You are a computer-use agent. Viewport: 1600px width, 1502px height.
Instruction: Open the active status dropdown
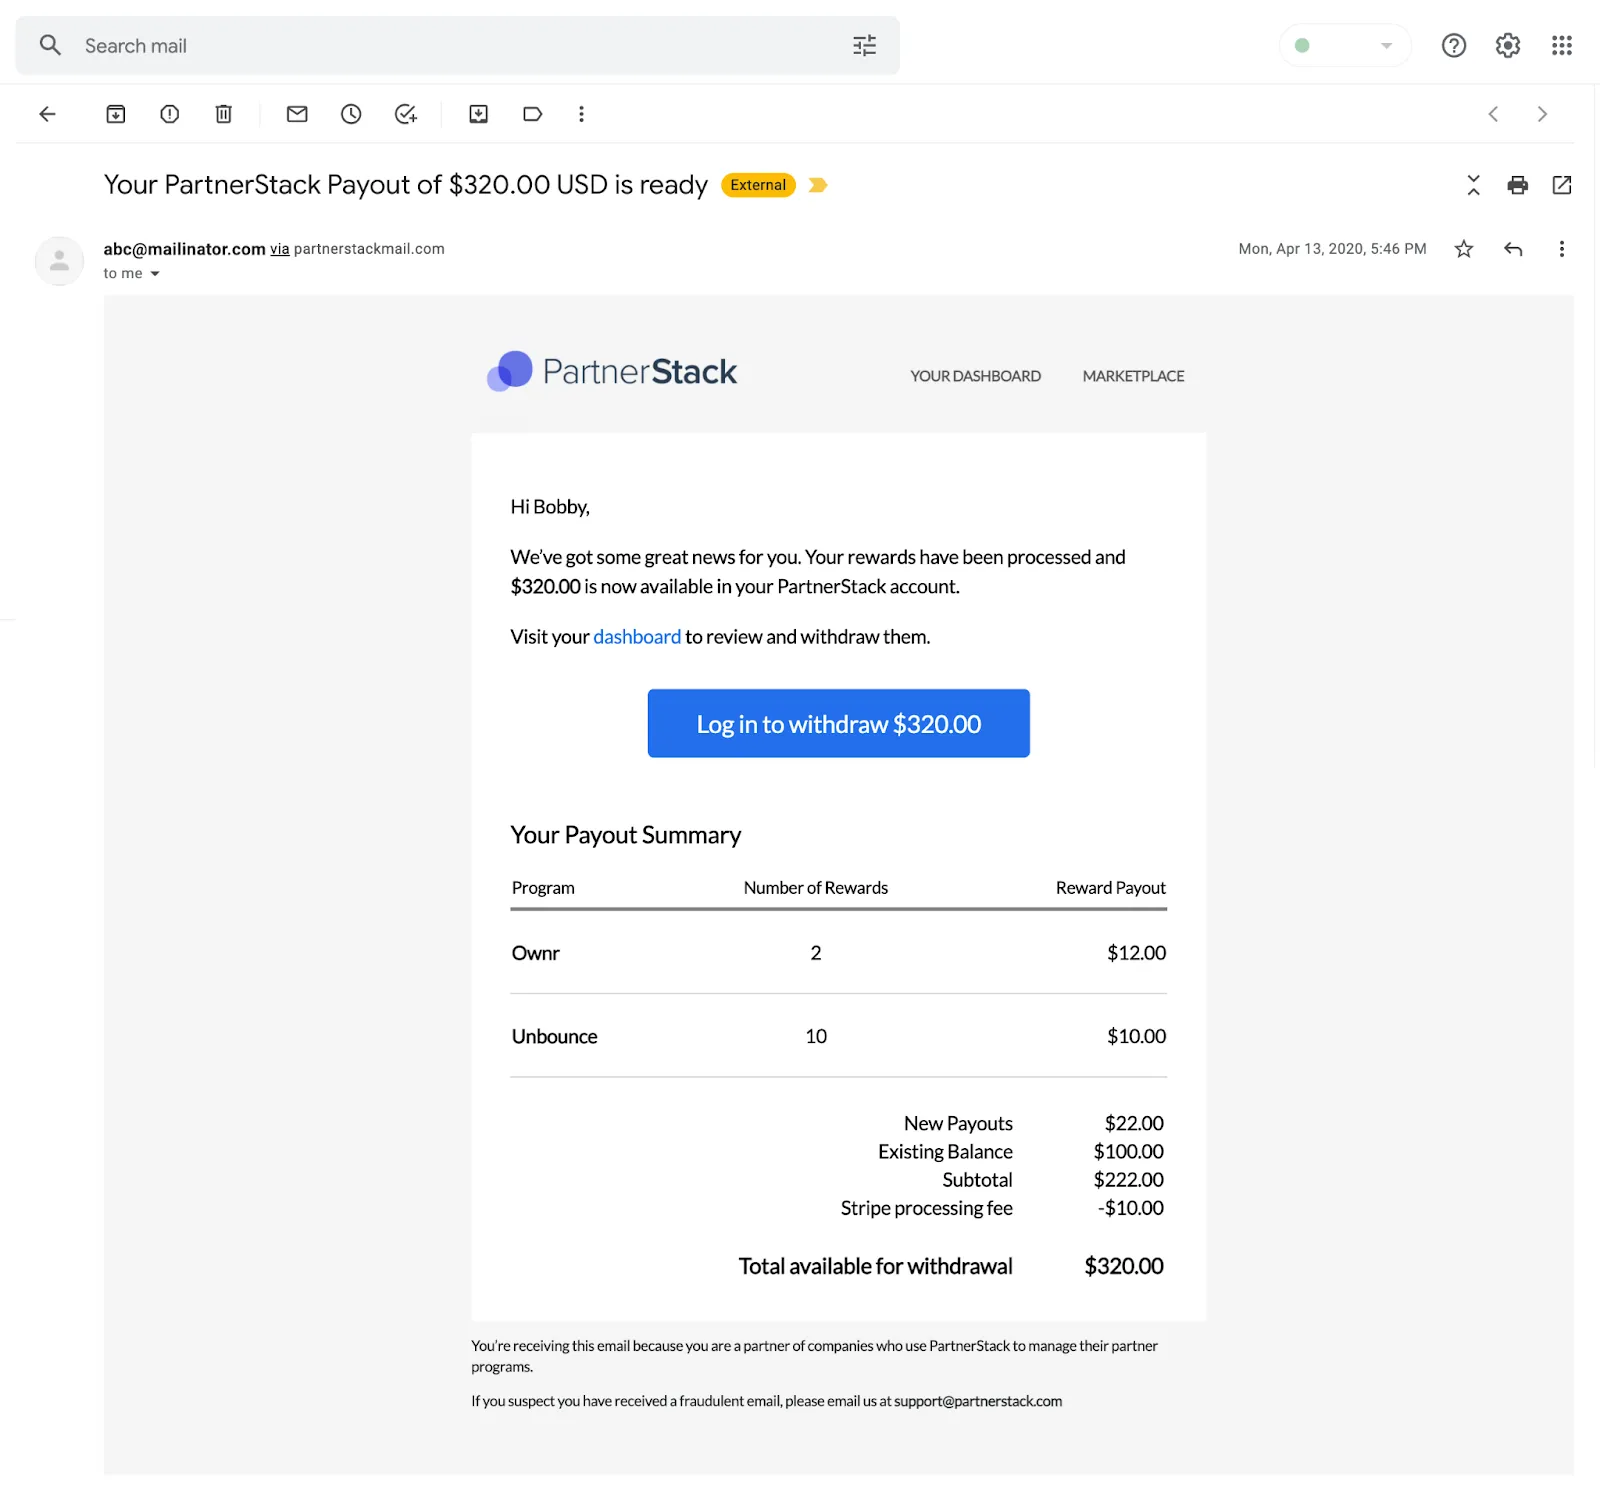tap(1345, 45)
